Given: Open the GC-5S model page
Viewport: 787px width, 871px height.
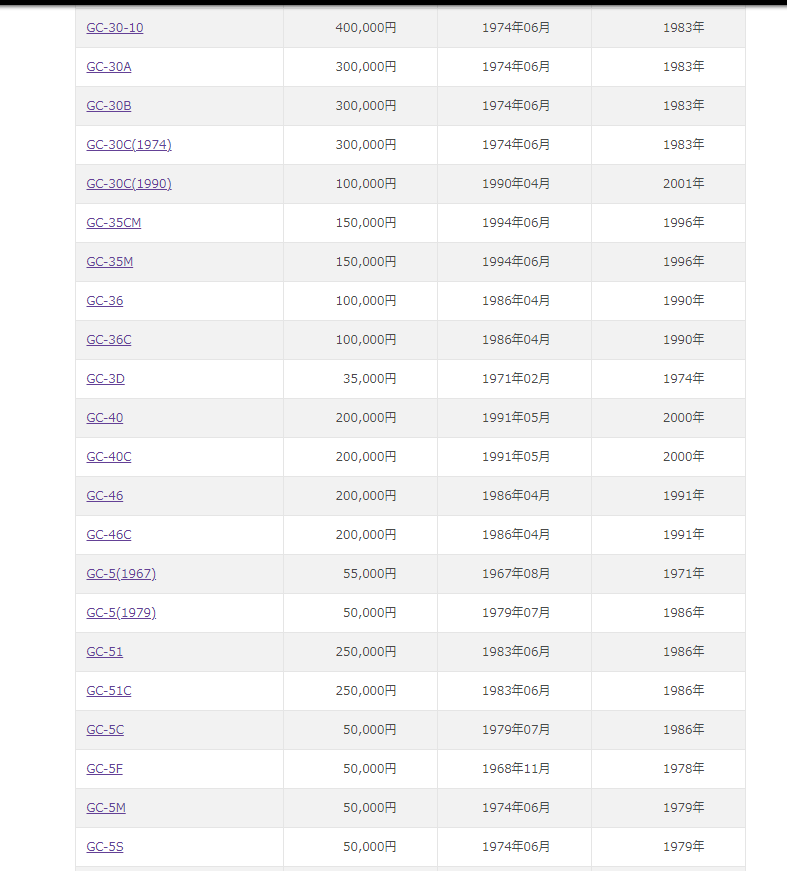Looking at the screenshot, I should pyautogui.click(x=105, y=847).
